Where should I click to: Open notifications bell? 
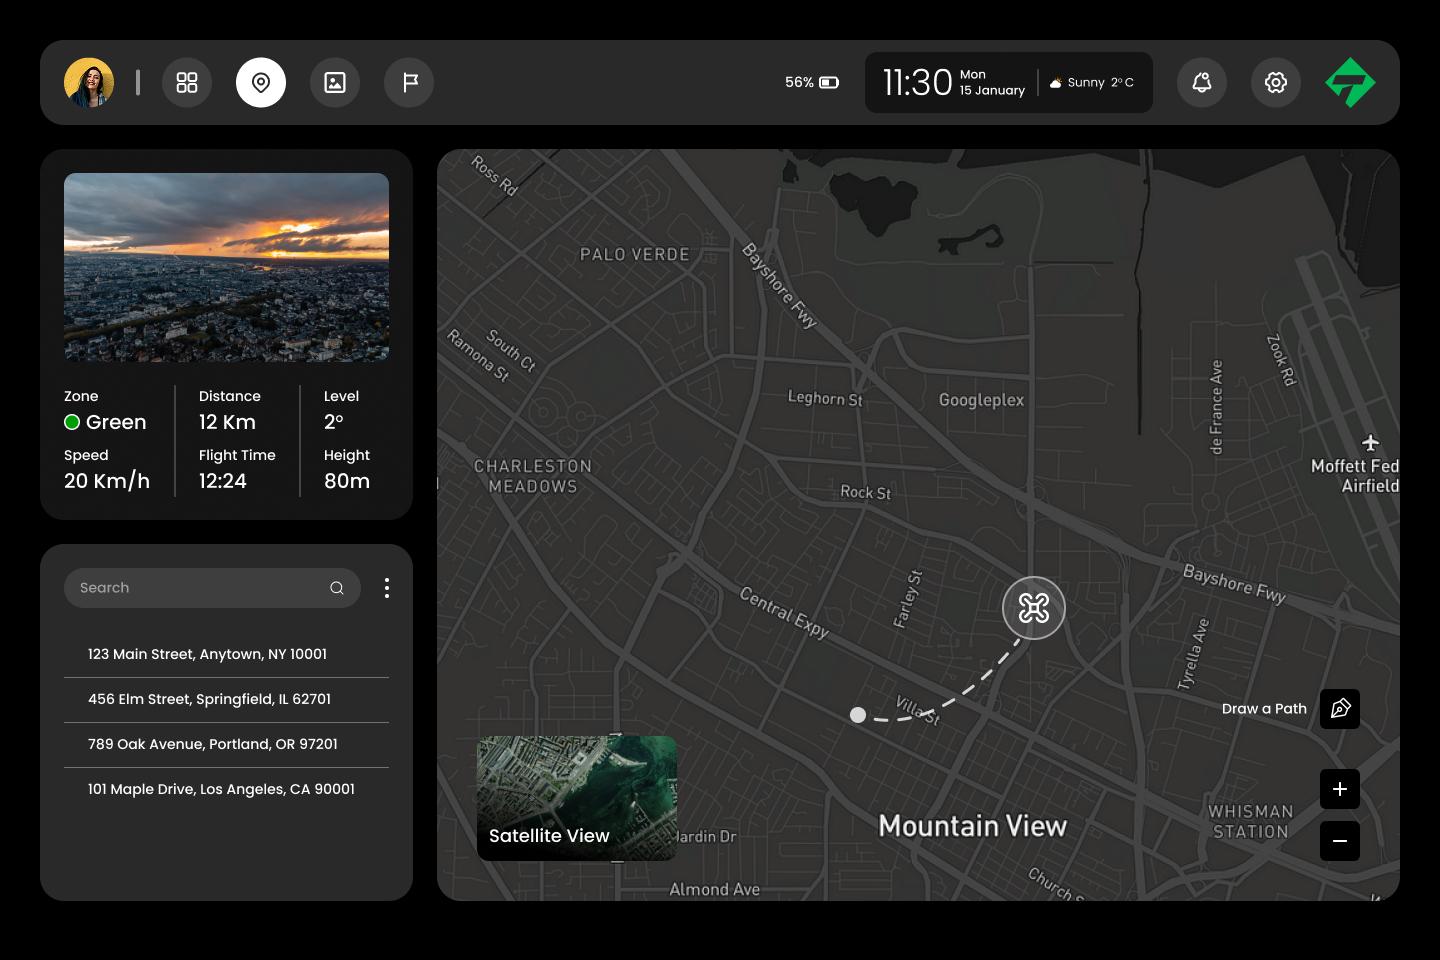[x=1202, y=82]
